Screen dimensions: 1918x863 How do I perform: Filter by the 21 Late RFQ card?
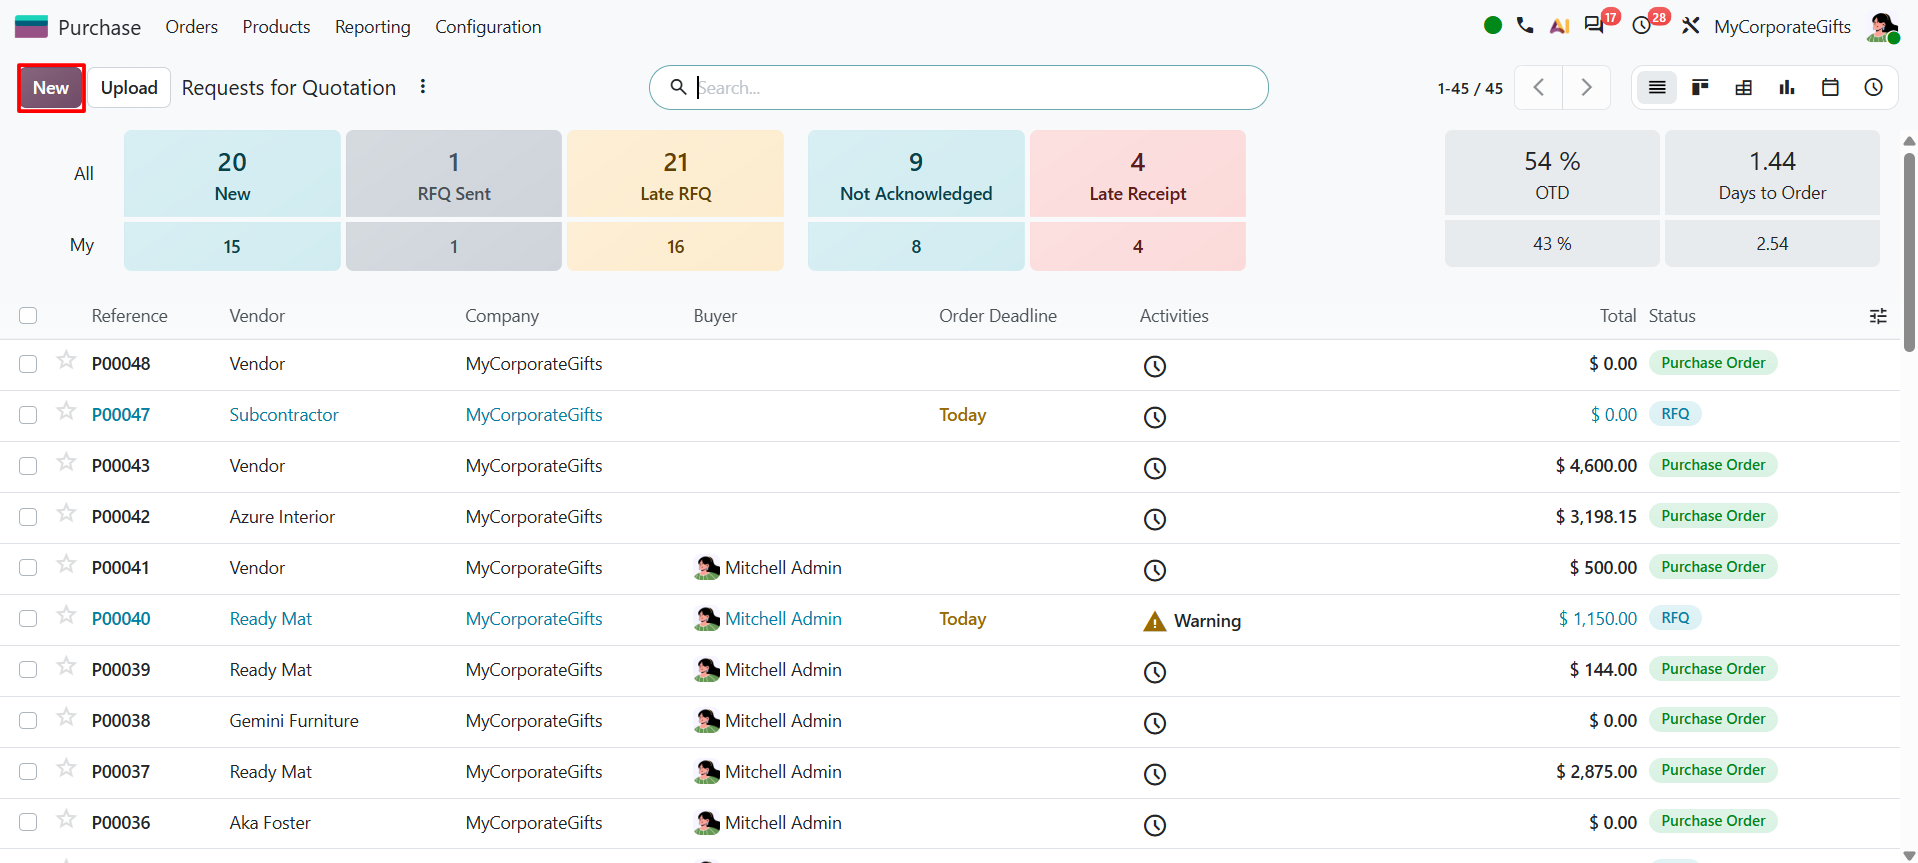[675, 174]
